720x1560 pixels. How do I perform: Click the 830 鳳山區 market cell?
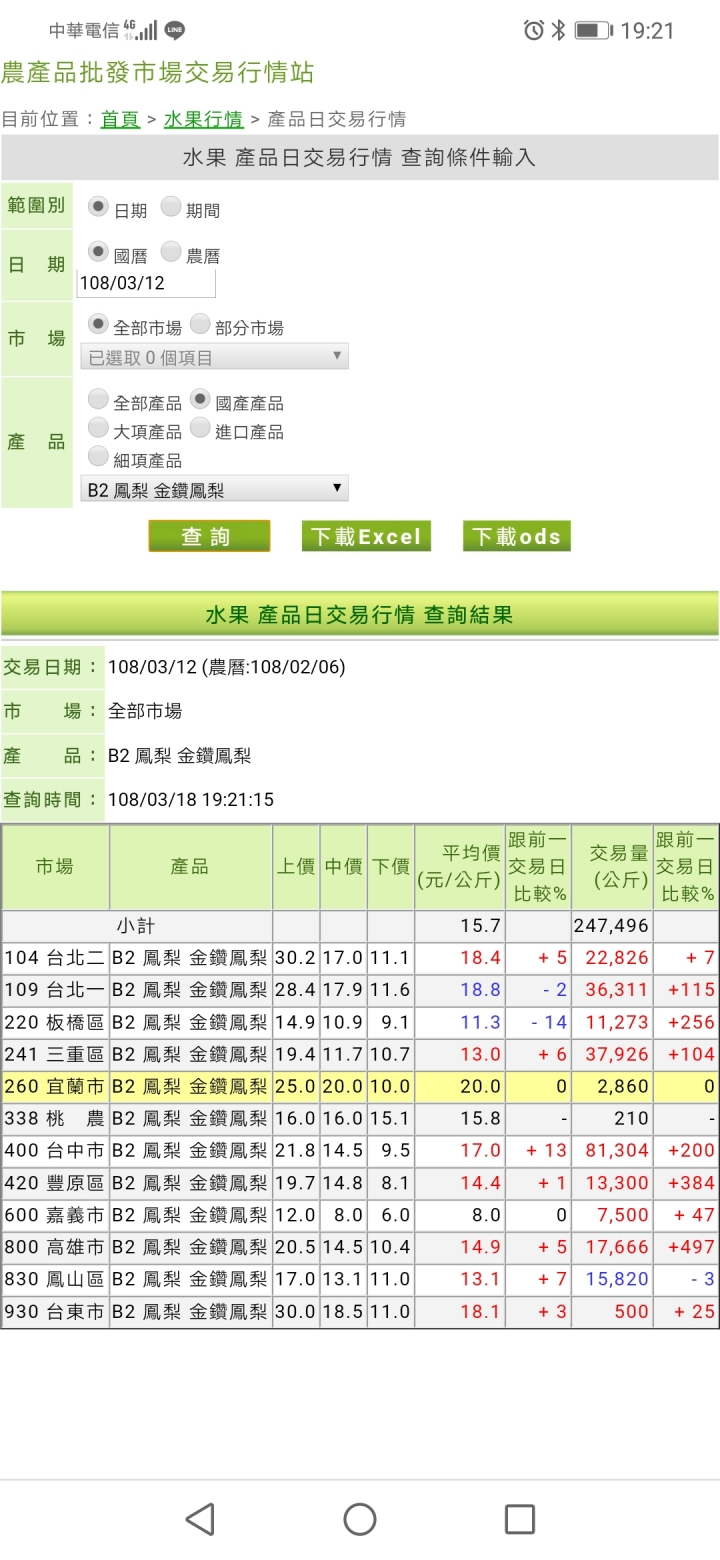tap(55, 1279)
